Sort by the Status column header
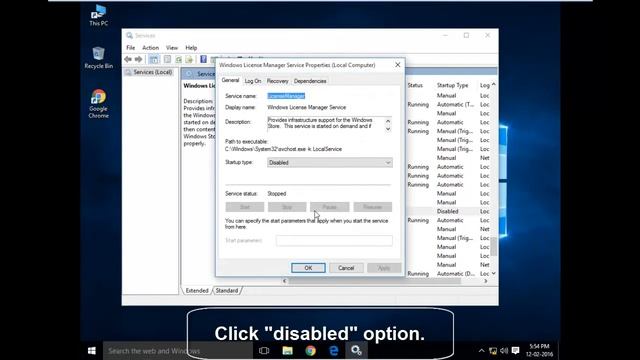Viewport: 640px width, 360px height. point(415,85)
